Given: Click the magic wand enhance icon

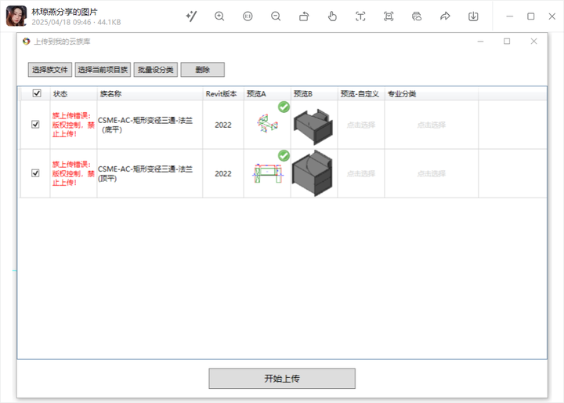Looking at the screenshot, I should (191, 16).
